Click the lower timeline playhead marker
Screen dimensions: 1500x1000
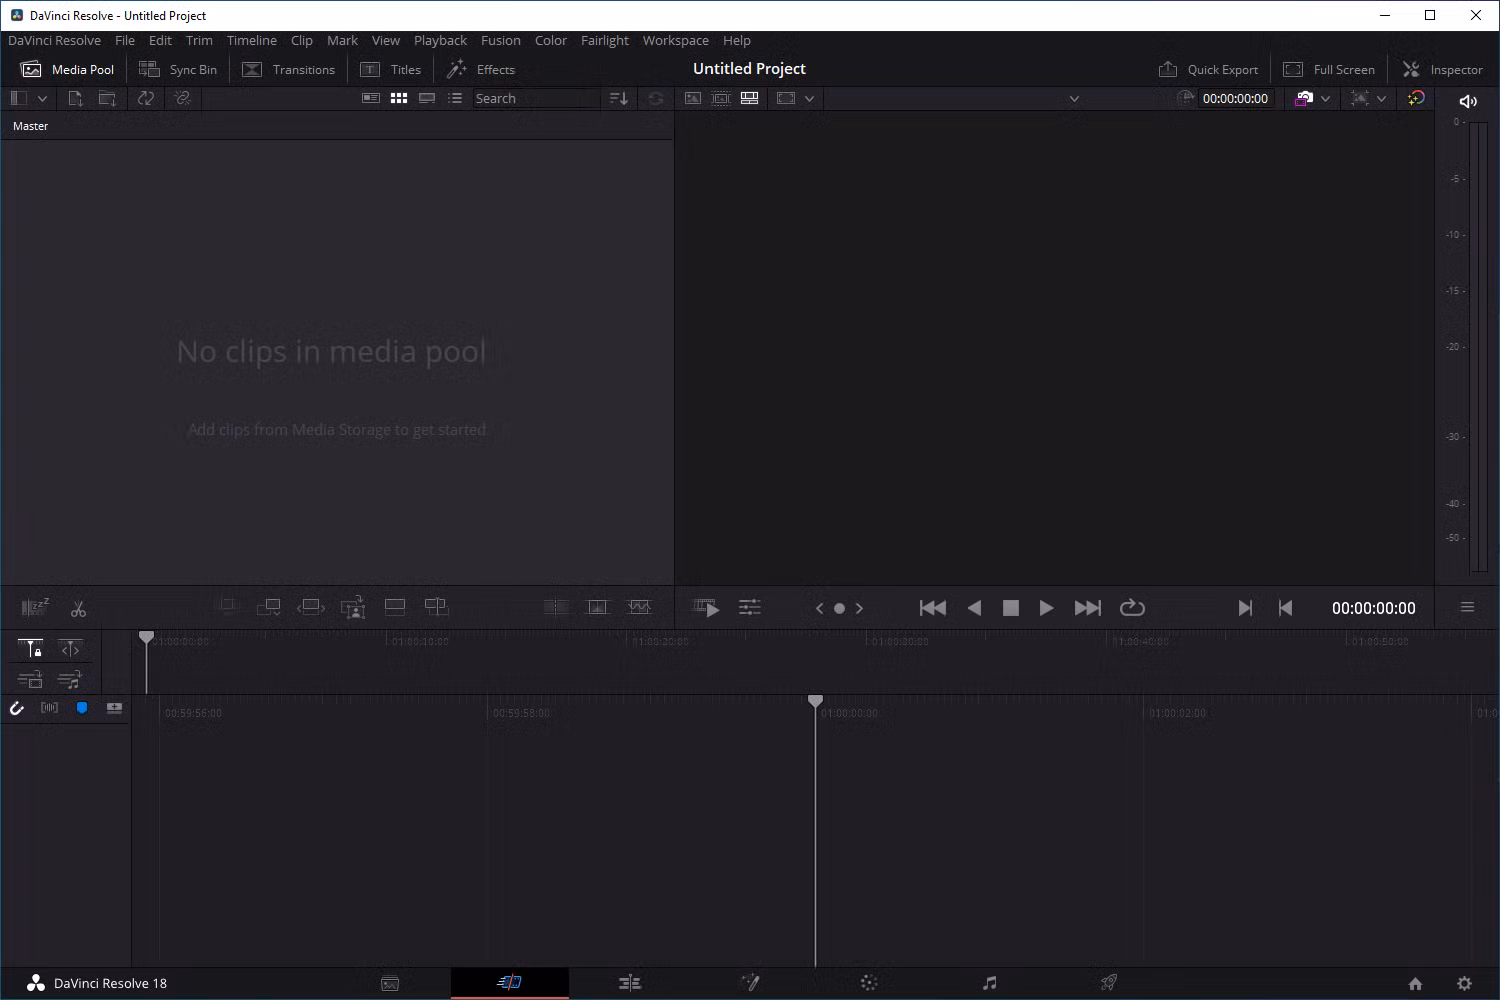815,702
